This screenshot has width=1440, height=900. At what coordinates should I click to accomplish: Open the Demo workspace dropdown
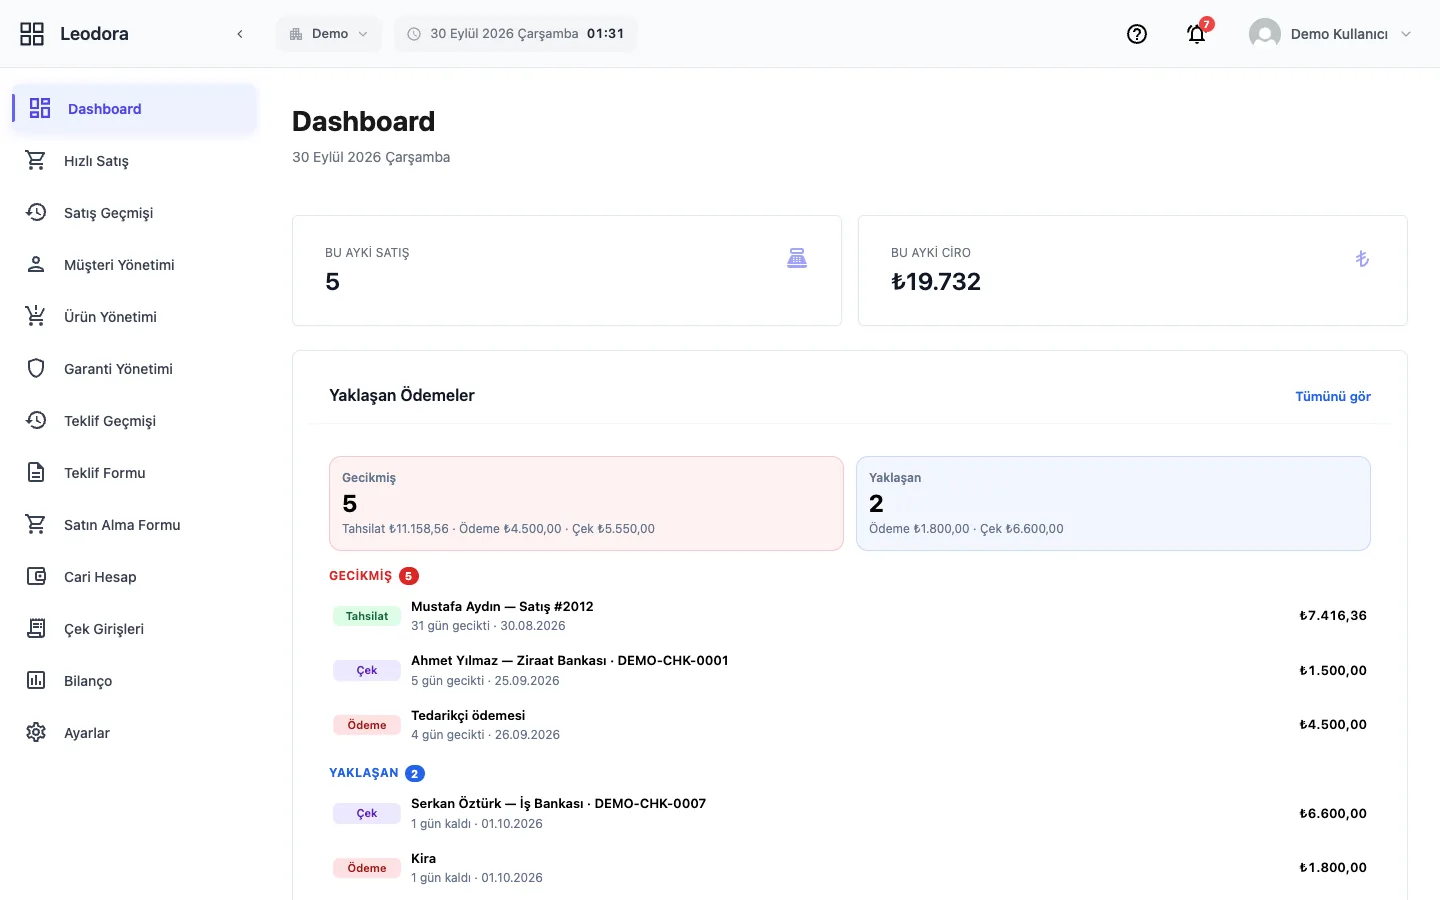click(x=329, y=34)
